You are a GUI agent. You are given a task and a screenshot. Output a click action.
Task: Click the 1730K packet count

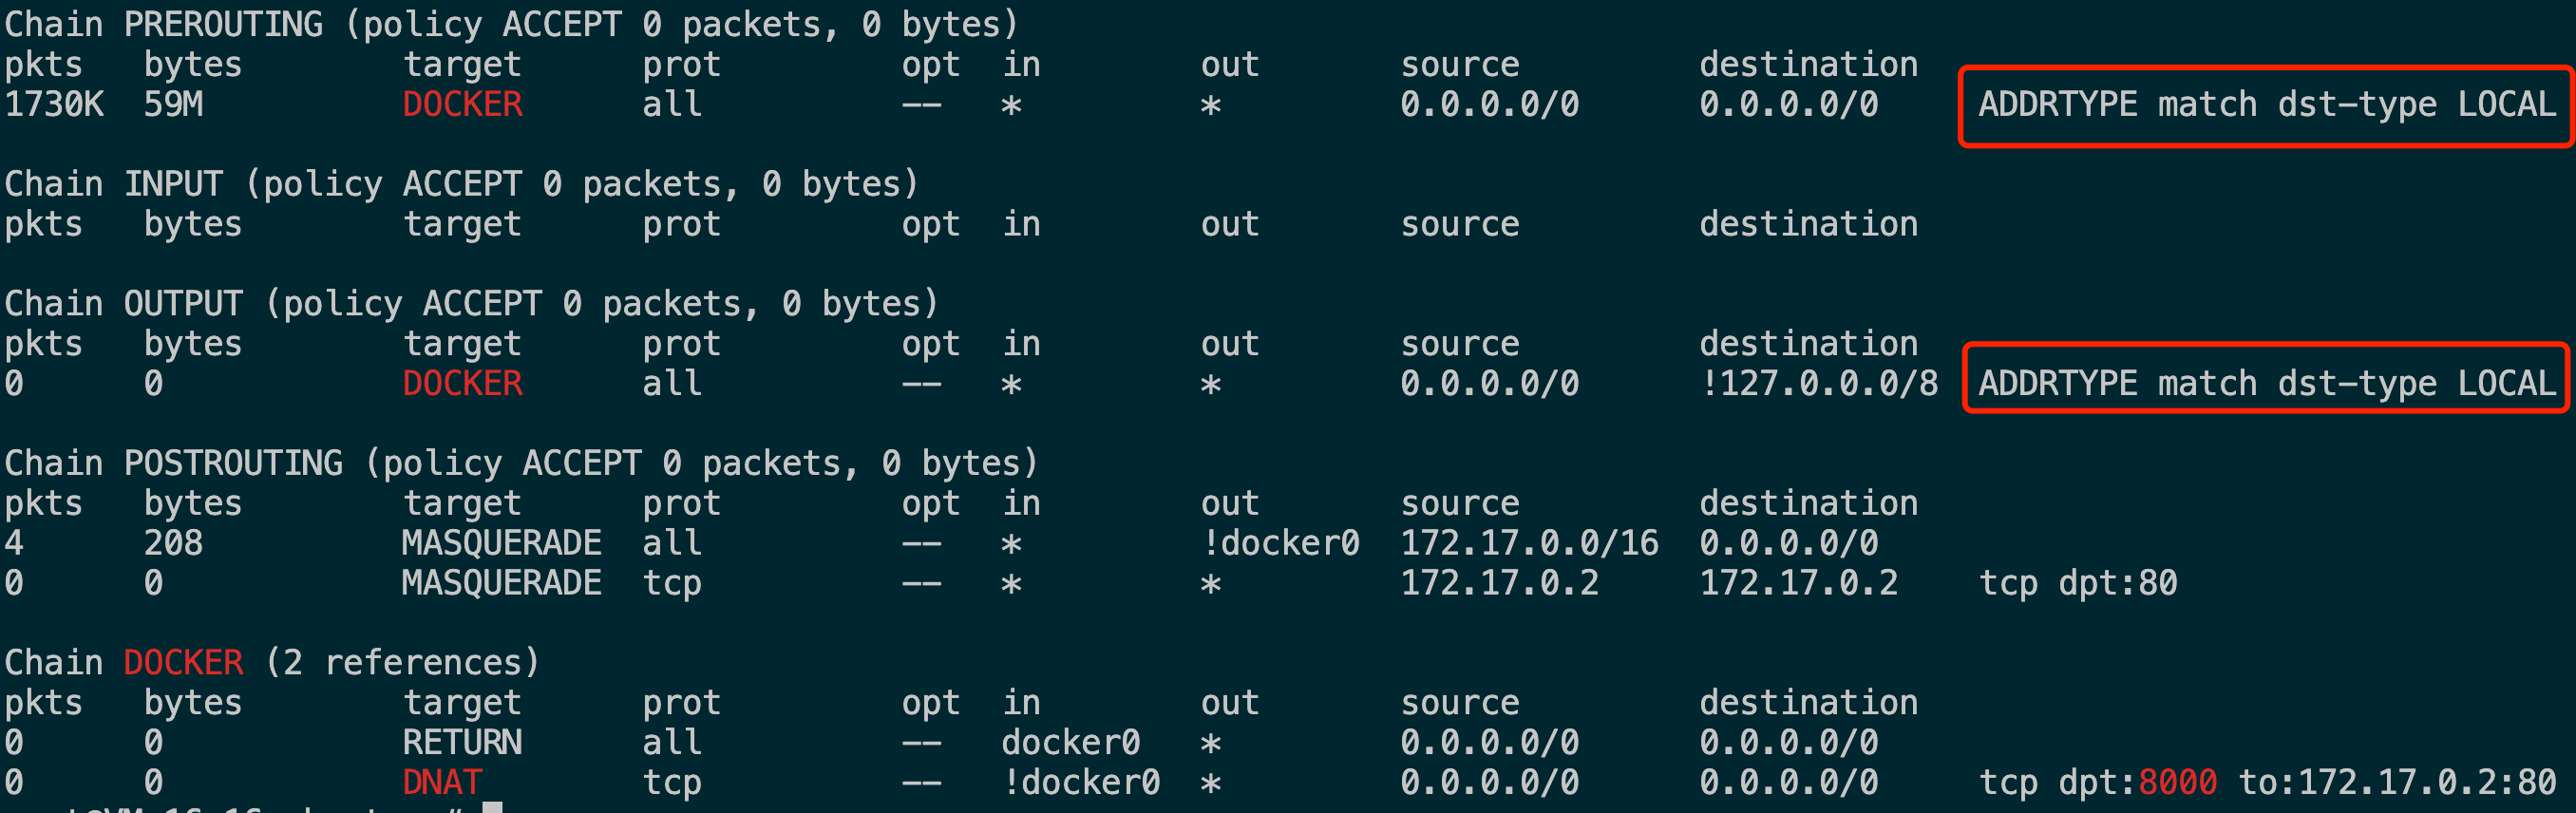54,104
